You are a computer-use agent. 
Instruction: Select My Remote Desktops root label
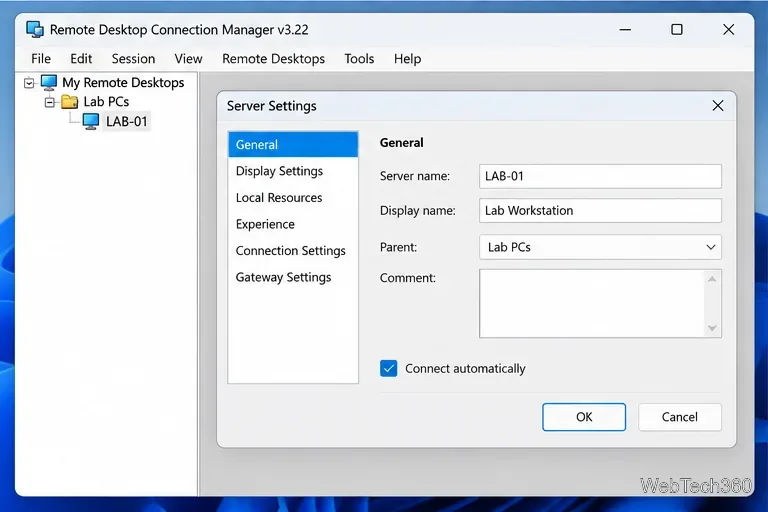click(x=123, y=82)
